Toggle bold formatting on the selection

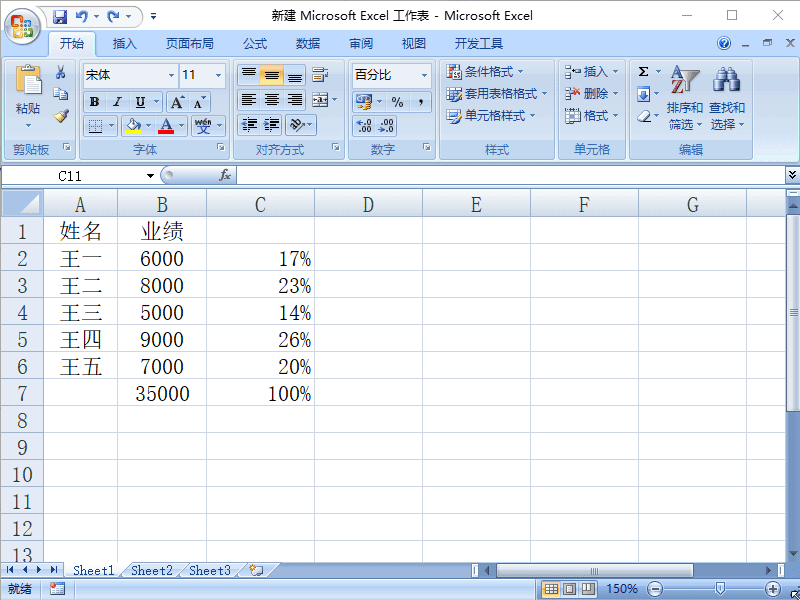point(92,102)
